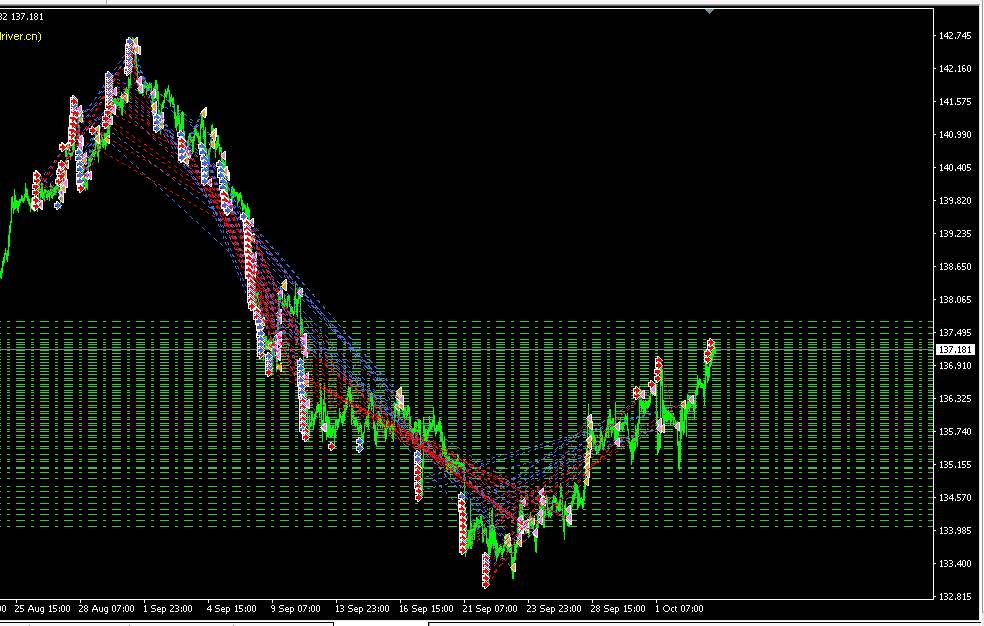Click the current price label 137.181
984x626 pixels.
point(955,349)
